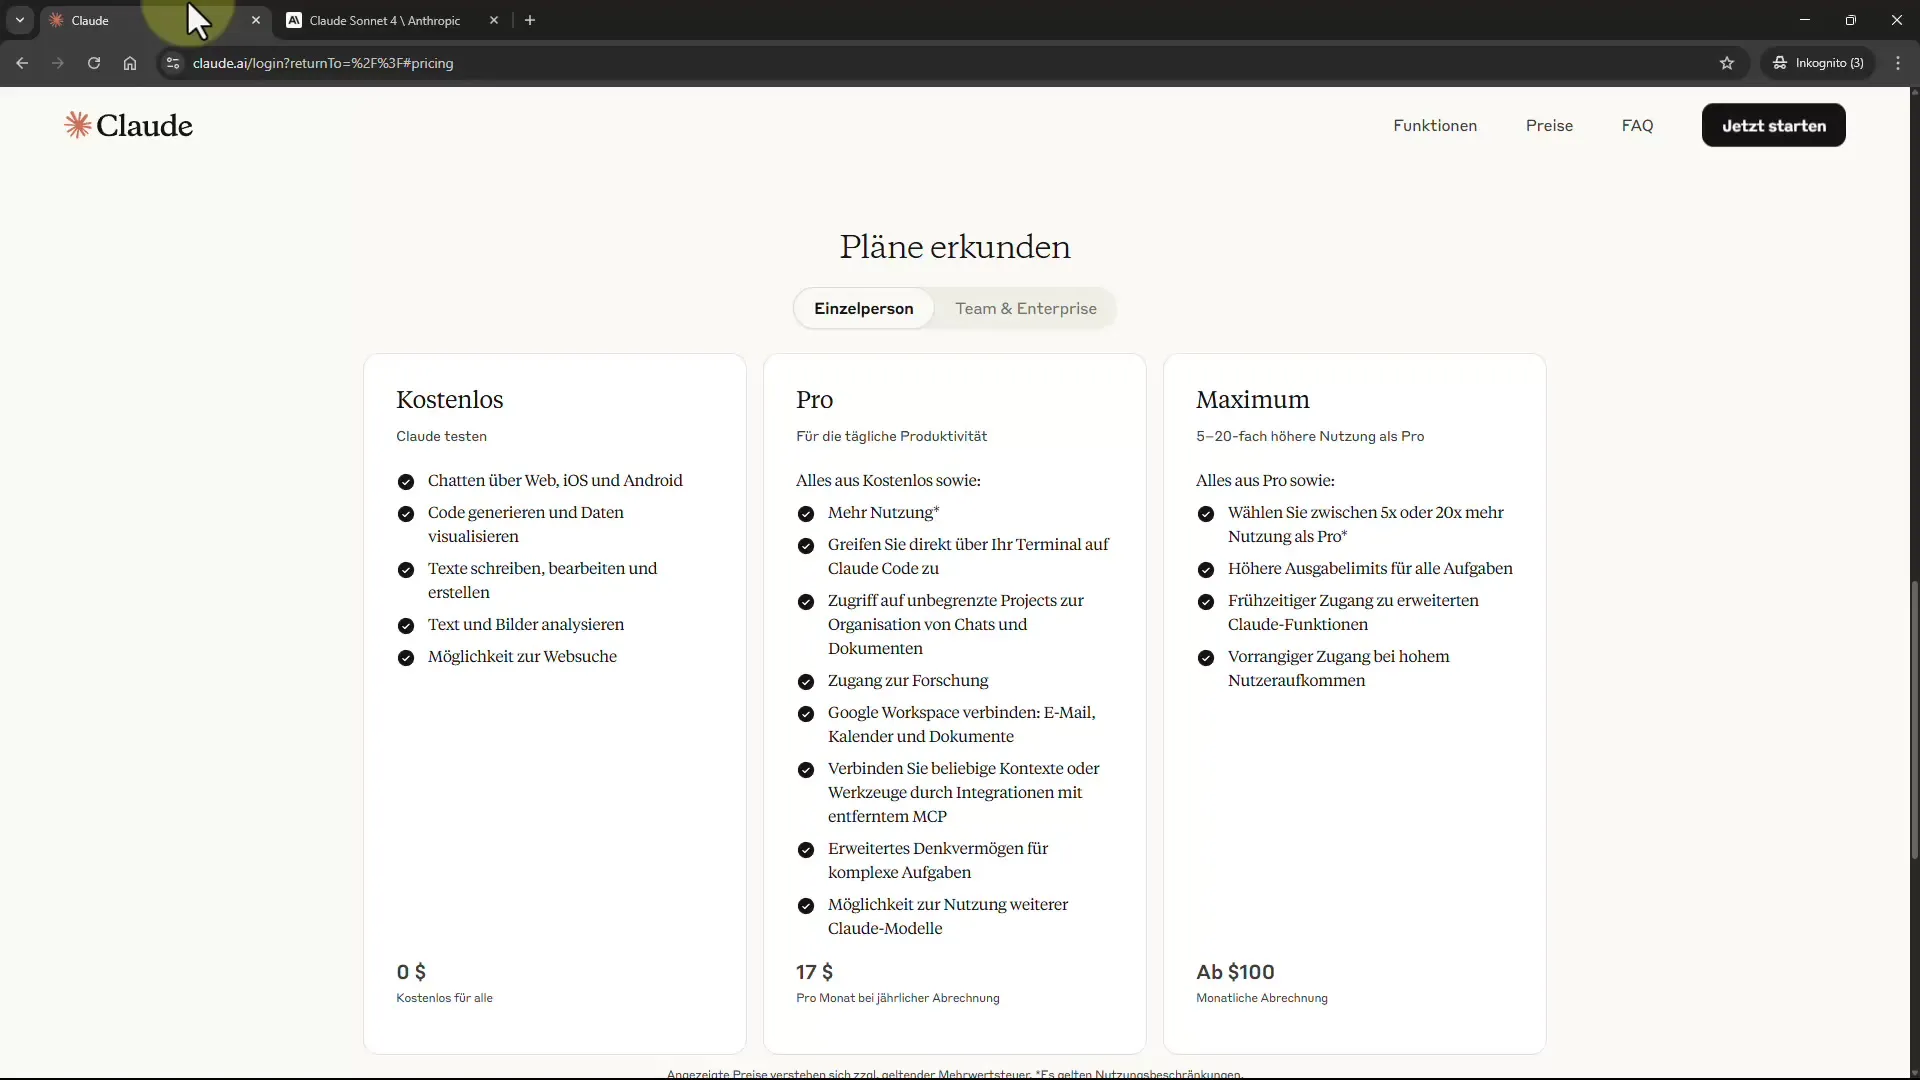Open the Funktionen navigation link
1920x1080 pixels.
coord(1435,125)
